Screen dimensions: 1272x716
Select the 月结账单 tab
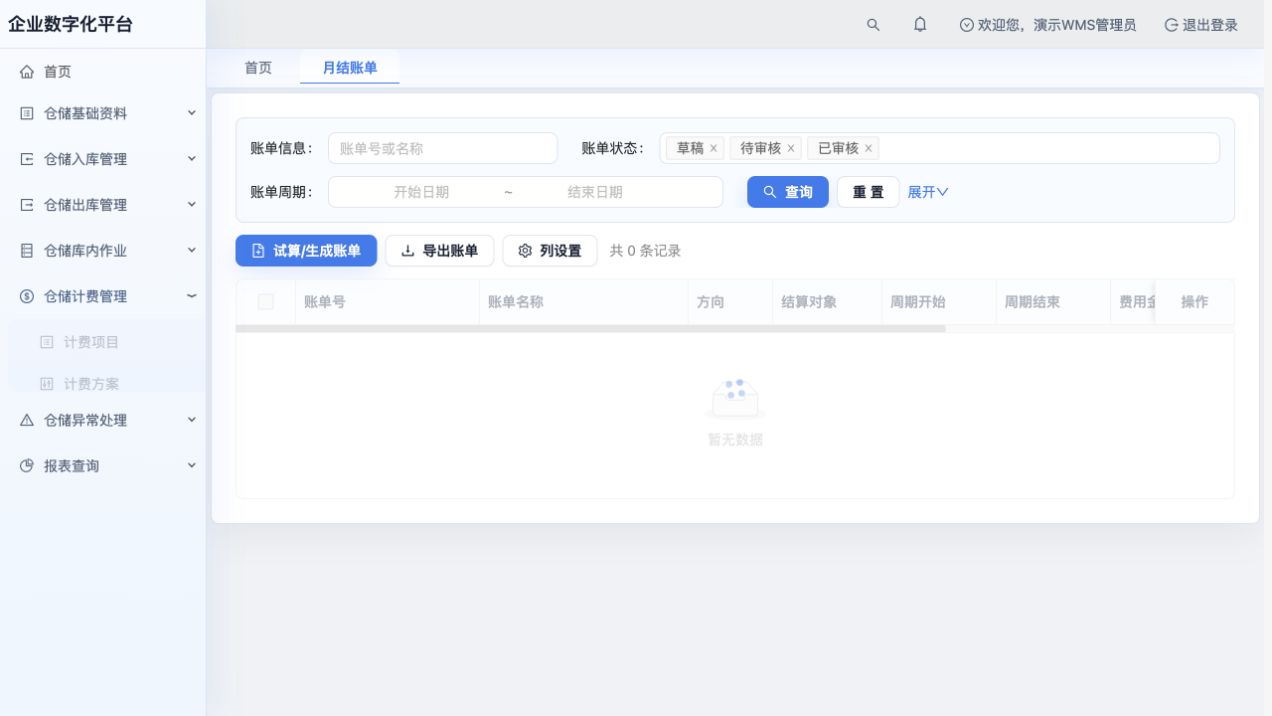pyautogui.click(x=350, y=68)
